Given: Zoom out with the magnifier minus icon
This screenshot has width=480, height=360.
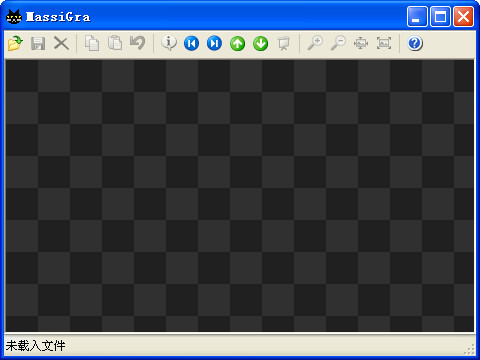Looking at the screenshot, I should click(338, 43).
